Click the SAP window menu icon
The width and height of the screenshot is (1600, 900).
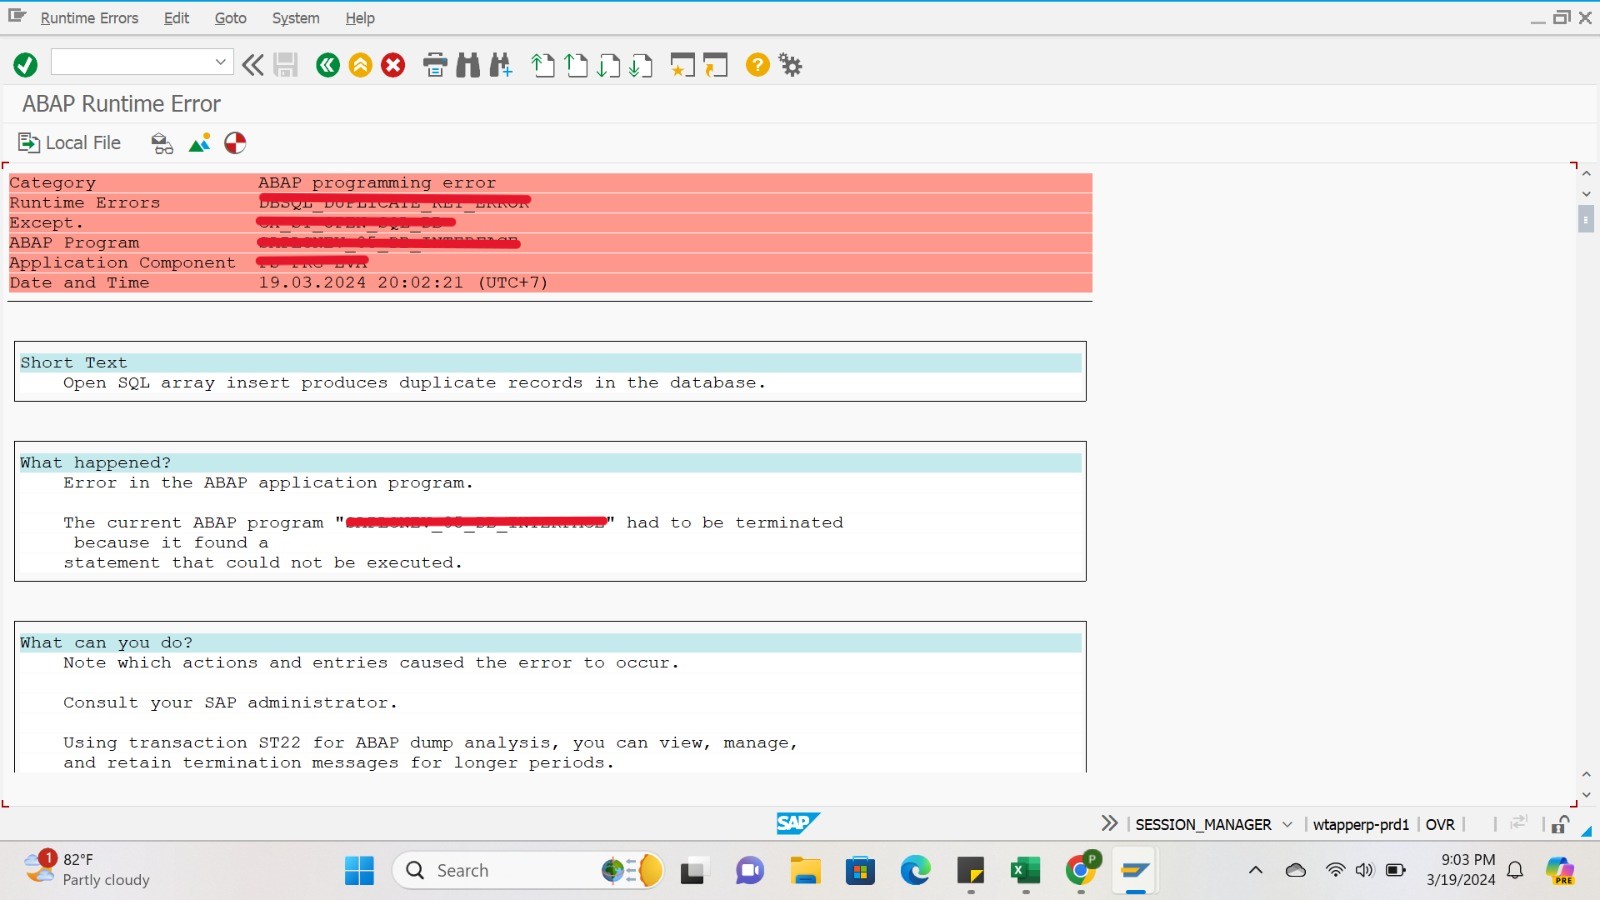point(17,17)
